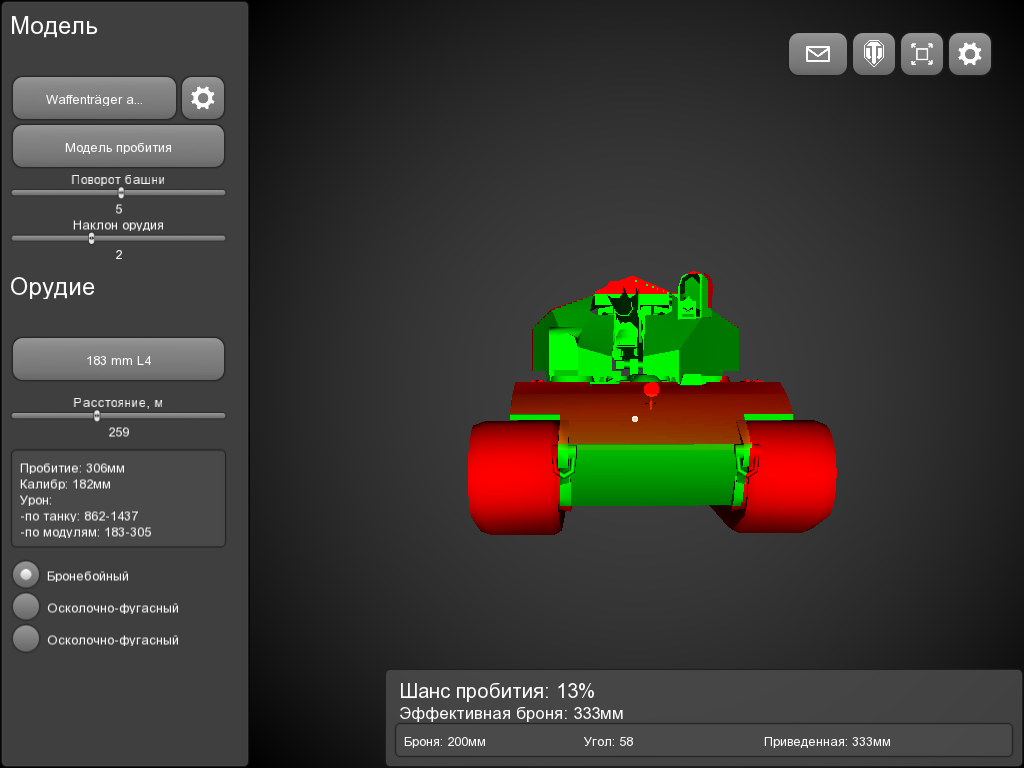Click the Модель heading

(x=54, y=26)
